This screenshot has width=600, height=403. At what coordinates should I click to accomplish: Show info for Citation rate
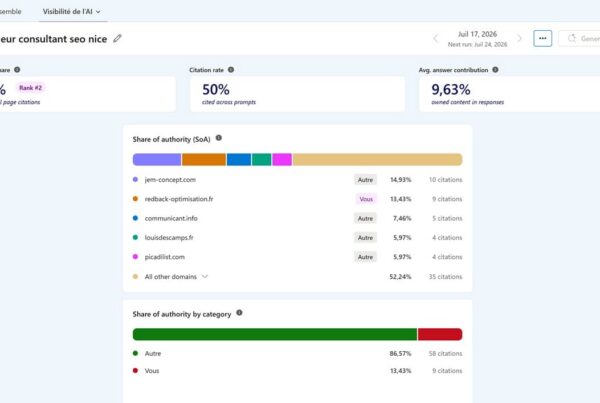pyautogui.click(x=231, y=70)
